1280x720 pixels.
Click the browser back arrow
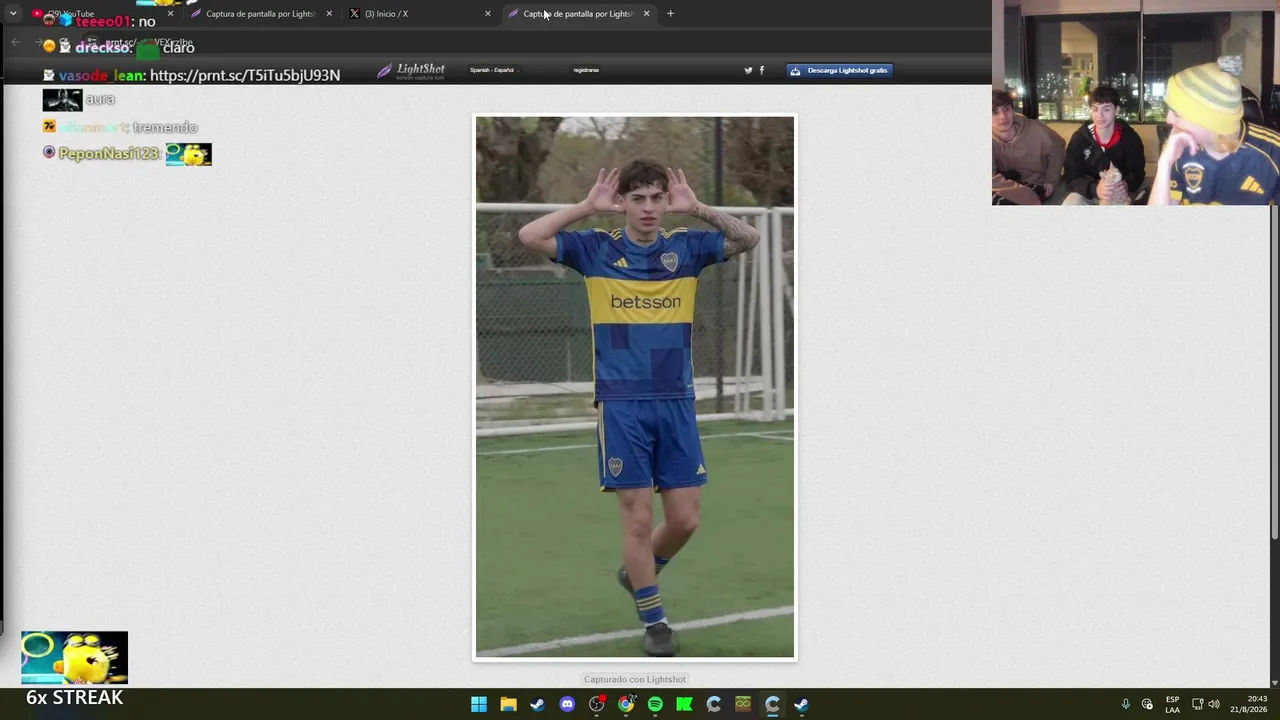pyautogui.click(x=15, y=42)
